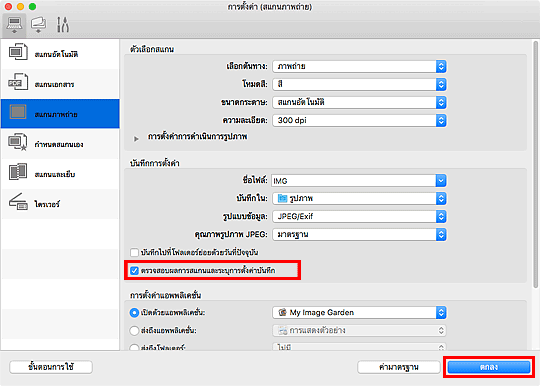Open the เลือกต้นทาง source dropdown
The image size is (540, 386).
(359, 66)
